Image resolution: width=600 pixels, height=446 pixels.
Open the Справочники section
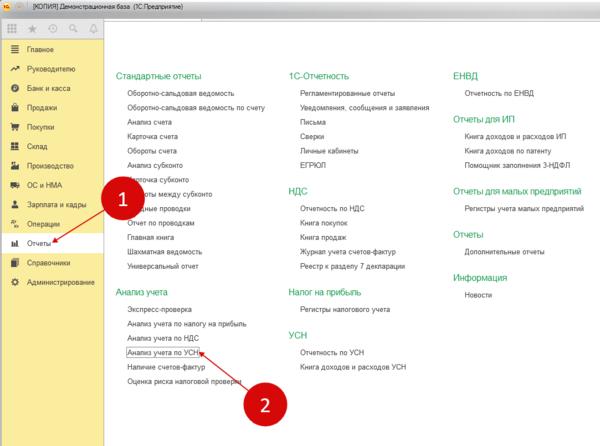[49, 263]
